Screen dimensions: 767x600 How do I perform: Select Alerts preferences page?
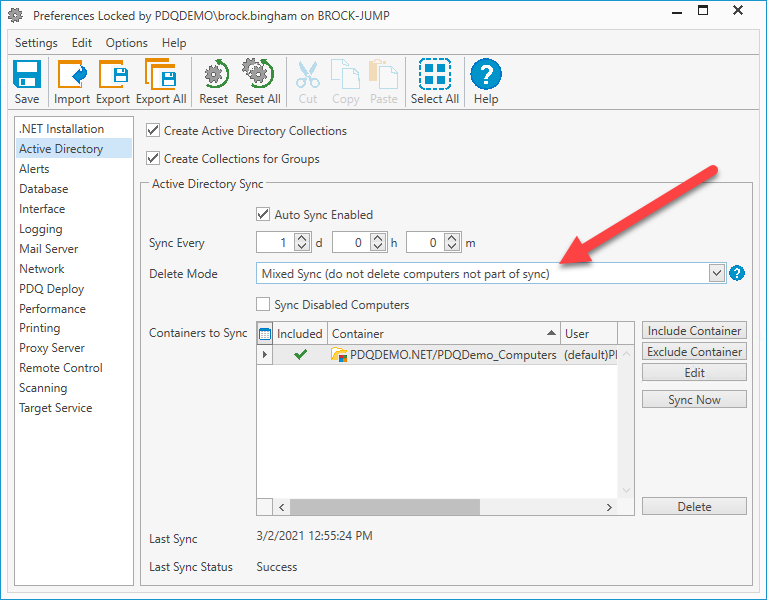73,169
